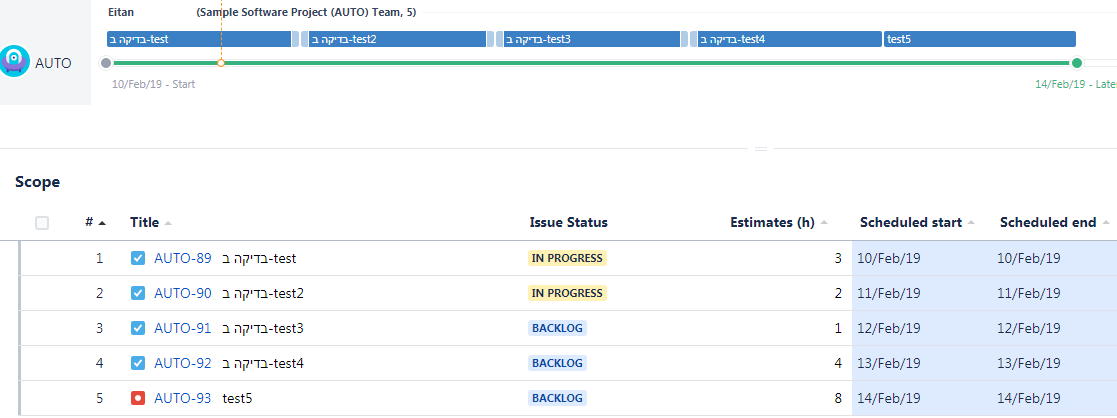Click the AUTO-91 story type icon
The image size is (1117, 418).
click(x=138, y=328)
